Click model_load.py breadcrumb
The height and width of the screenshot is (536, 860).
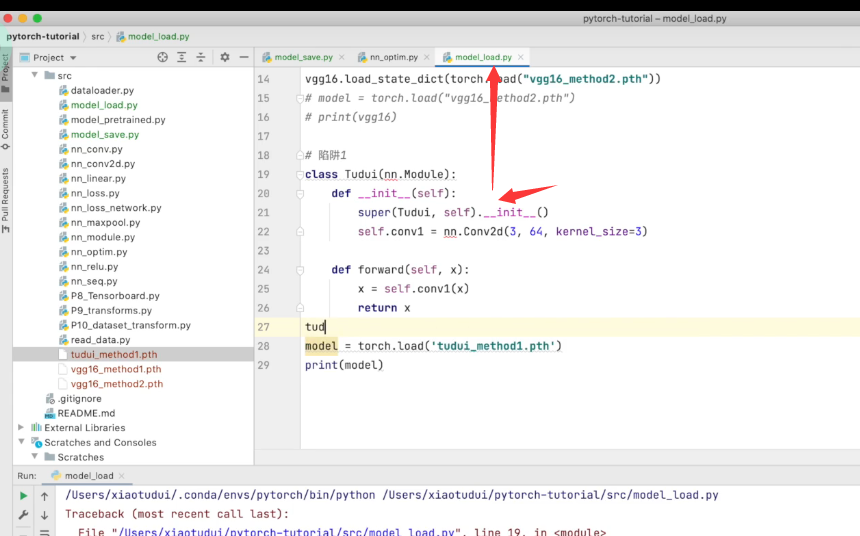(159, 36)
